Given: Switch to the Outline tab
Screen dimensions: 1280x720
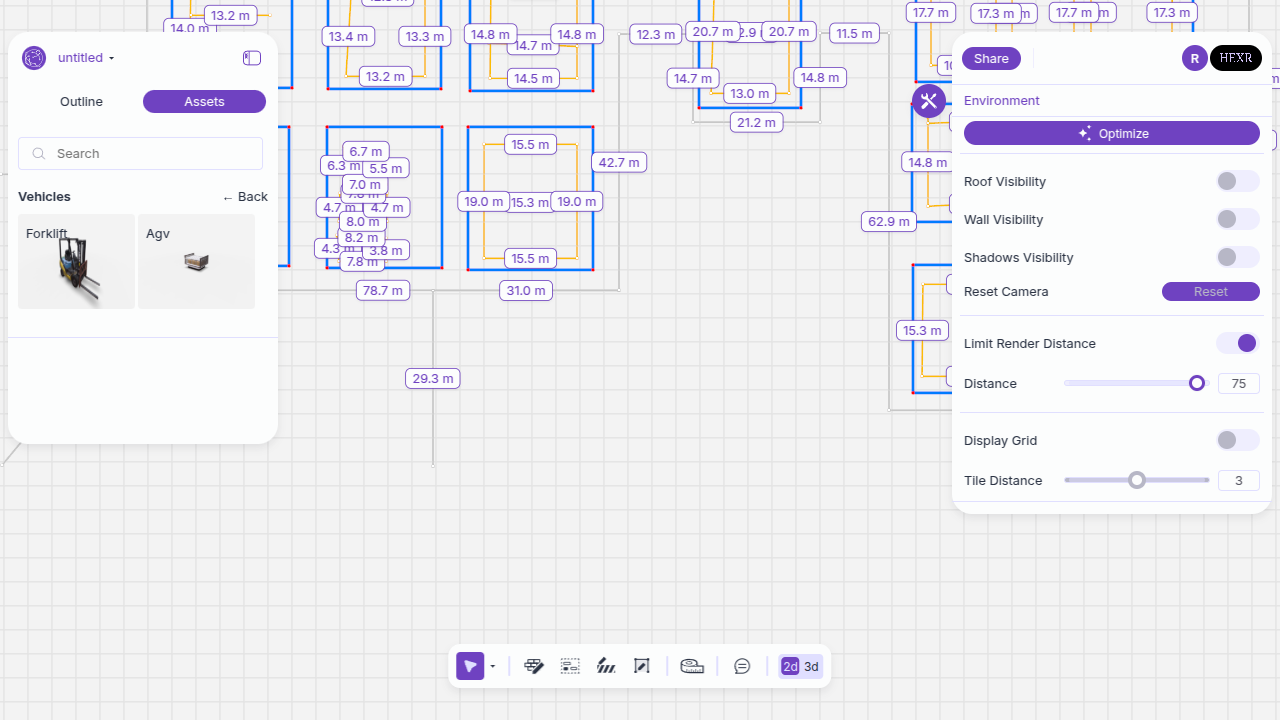Looking at the screenshot, I should point(81,102).
